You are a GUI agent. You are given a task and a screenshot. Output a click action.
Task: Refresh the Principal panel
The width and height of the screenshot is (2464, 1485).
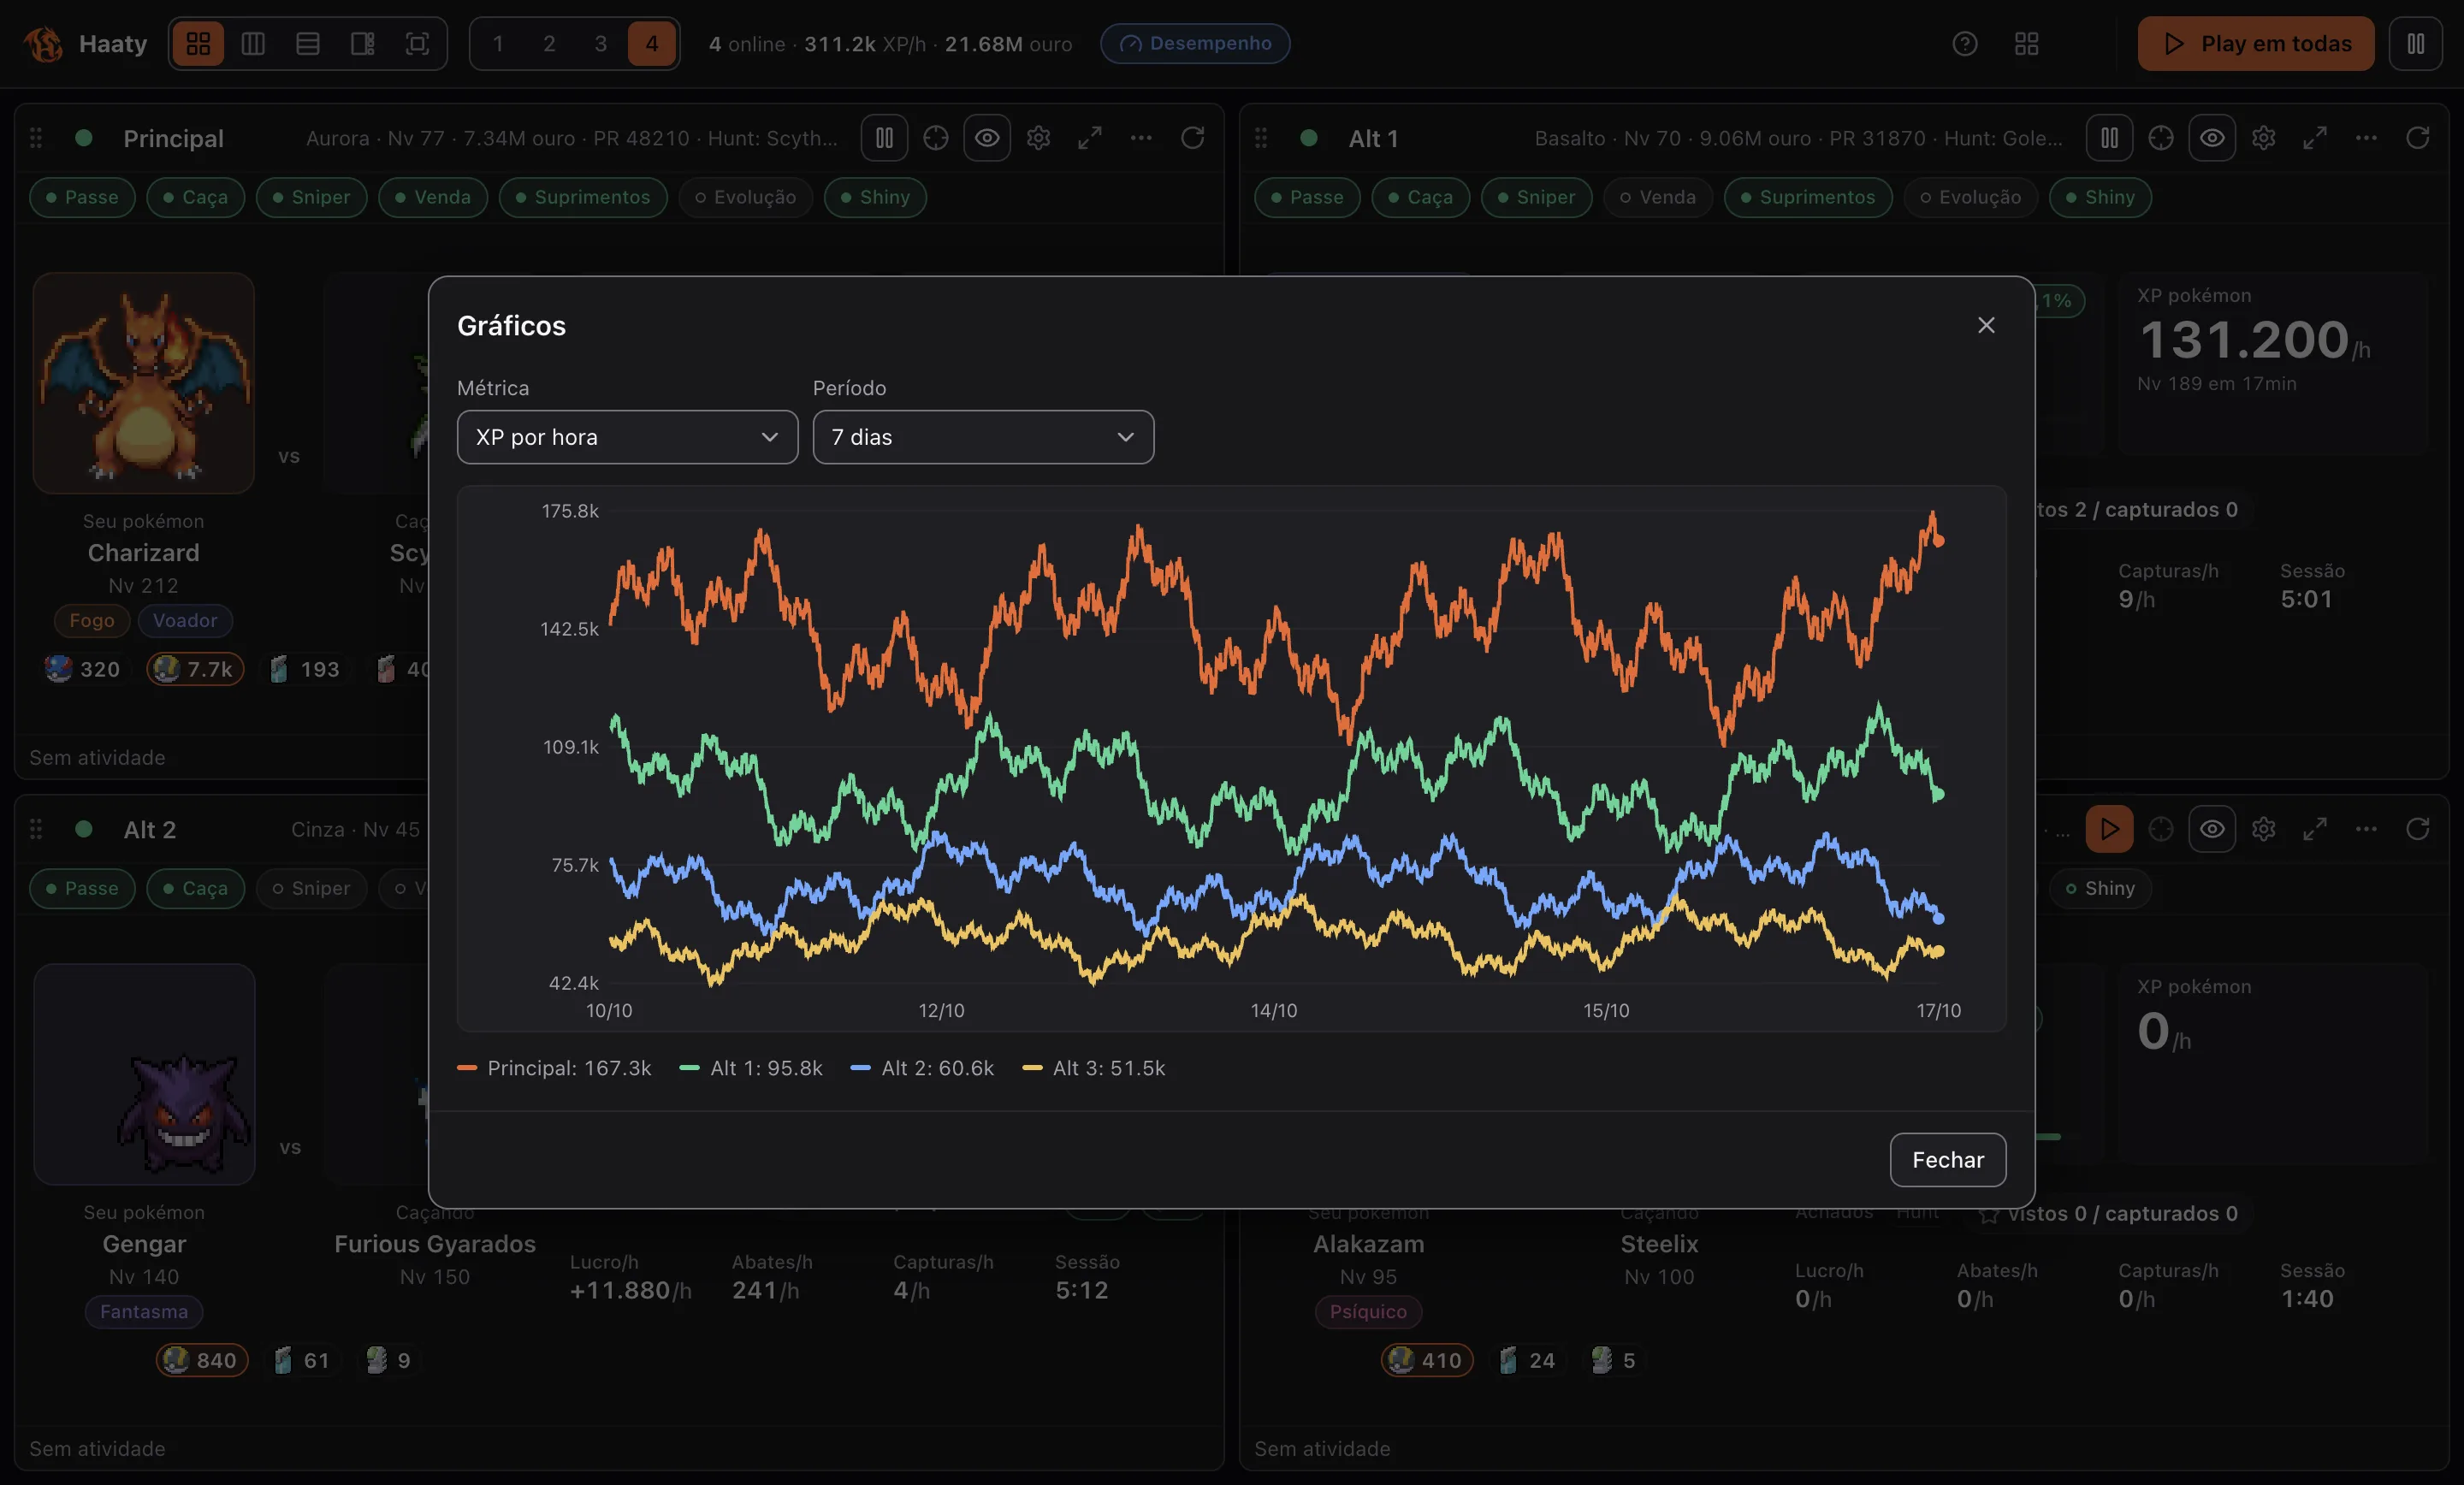click(1192, 138)
